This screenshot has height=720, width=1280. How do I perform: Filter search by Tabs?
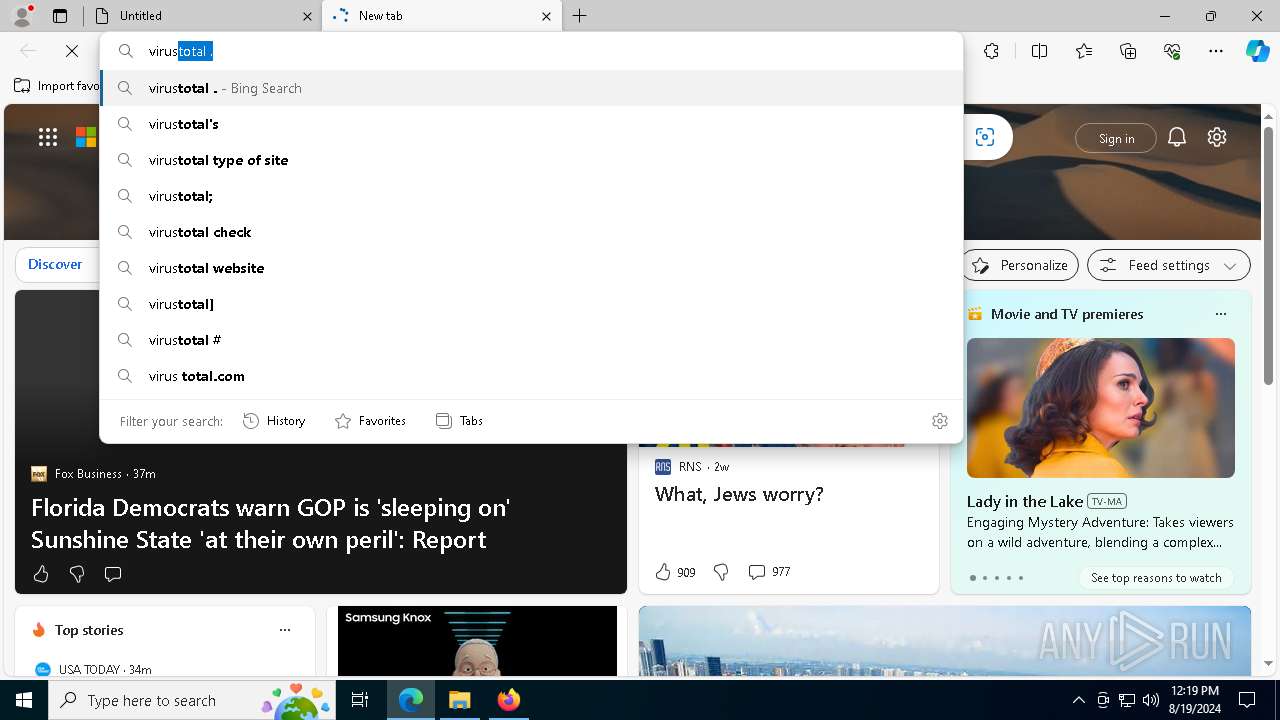(459, 421)
